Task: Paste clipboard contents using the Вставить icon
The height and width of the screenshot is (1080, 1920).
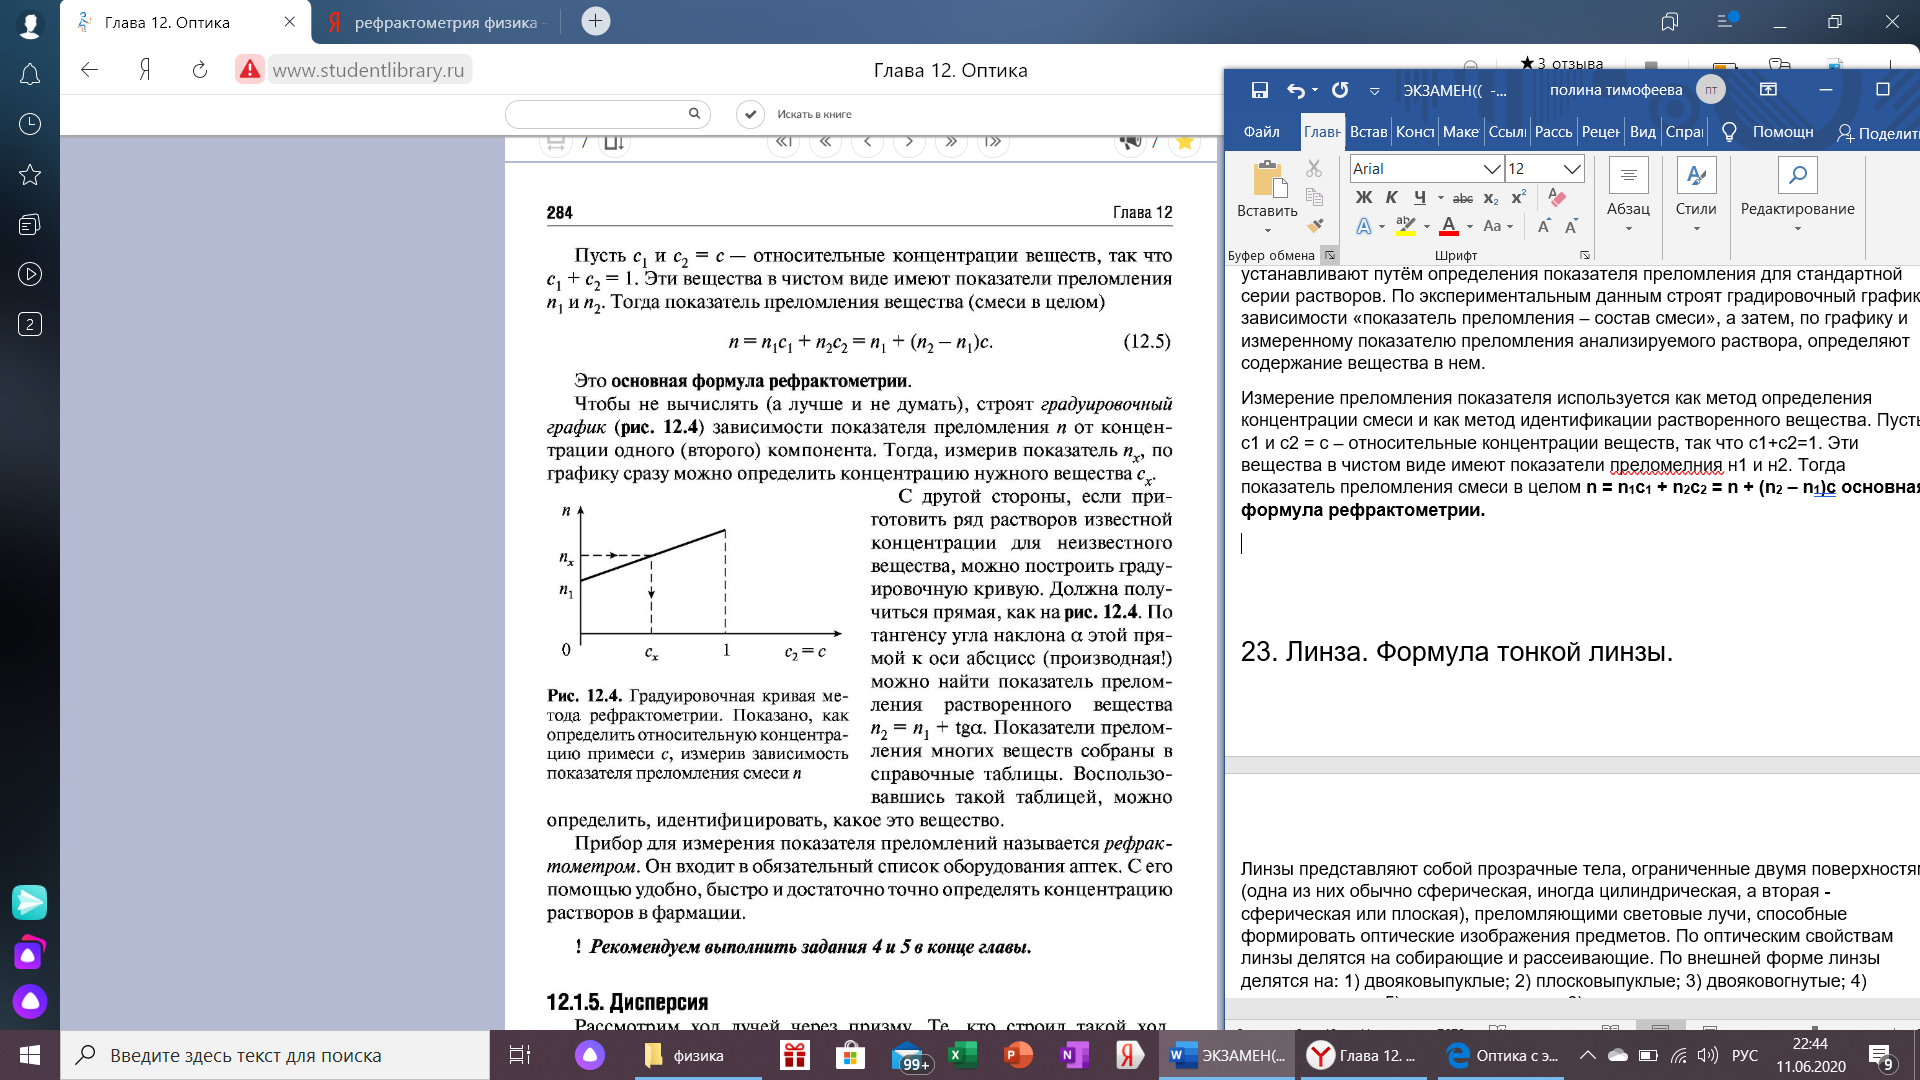Action: coord(1268,180)
